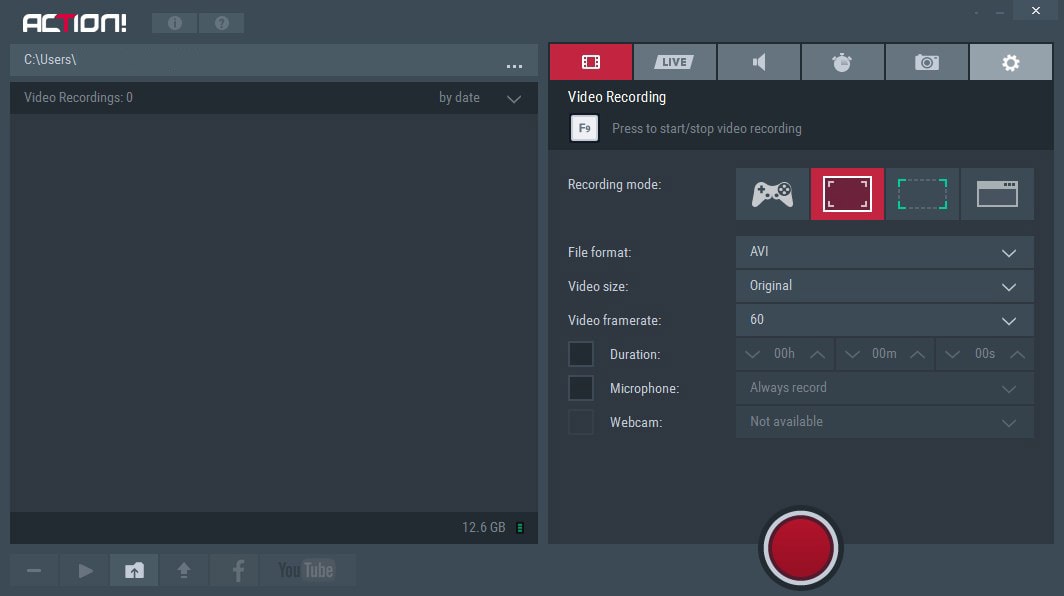The width and height of the screenshot is (1064, 596).
Task: Open the settings gear tab
Action: [1010, 62]
